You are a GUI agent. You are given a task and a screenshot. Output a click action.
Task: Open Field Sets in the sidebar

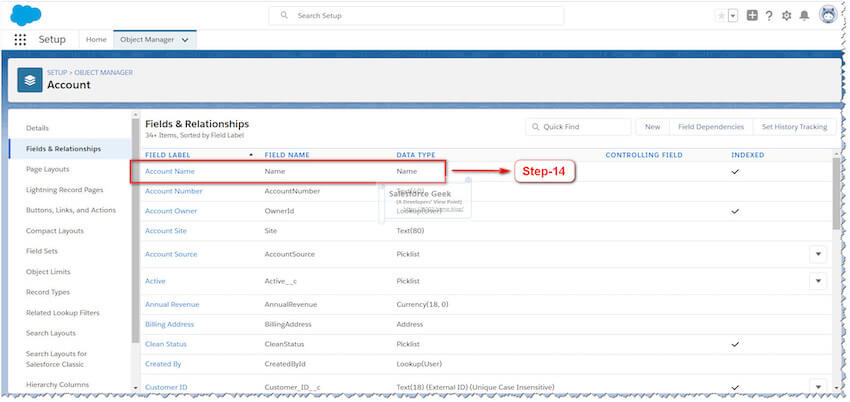(x=42, y=251)
